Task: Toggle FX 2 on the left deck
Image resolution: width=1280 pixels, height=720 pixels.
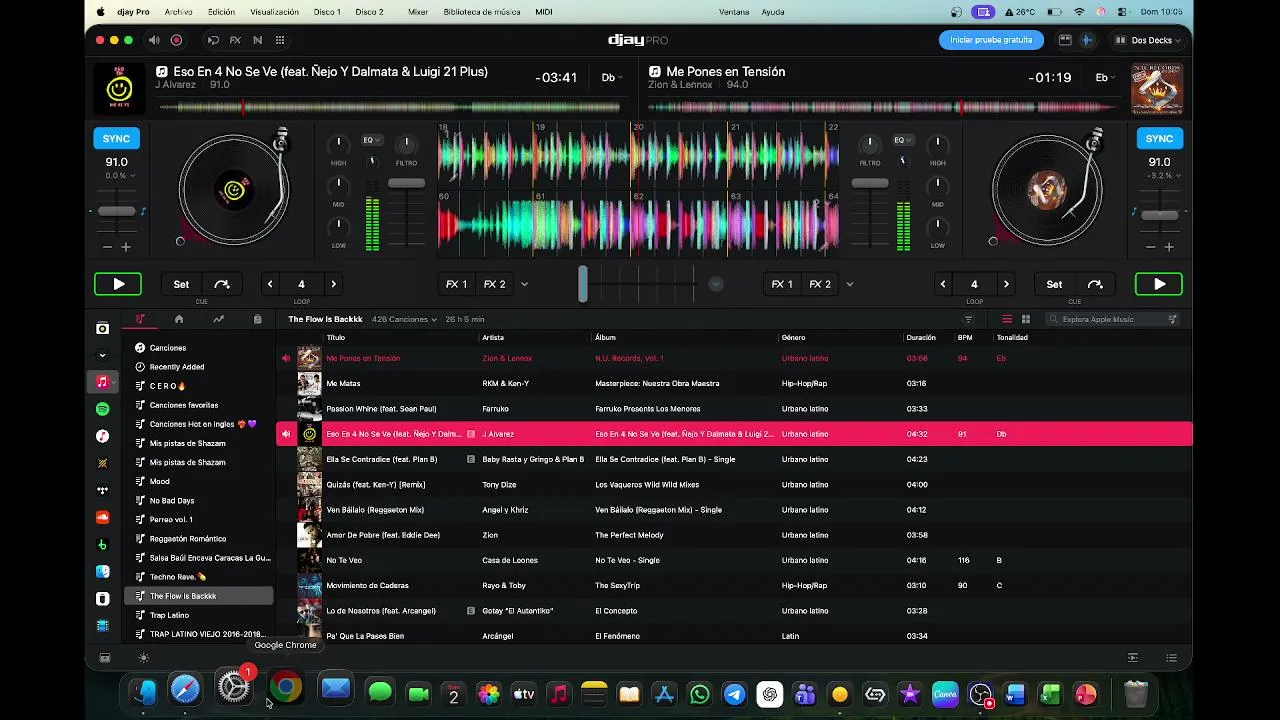Action: click(494, 284)
